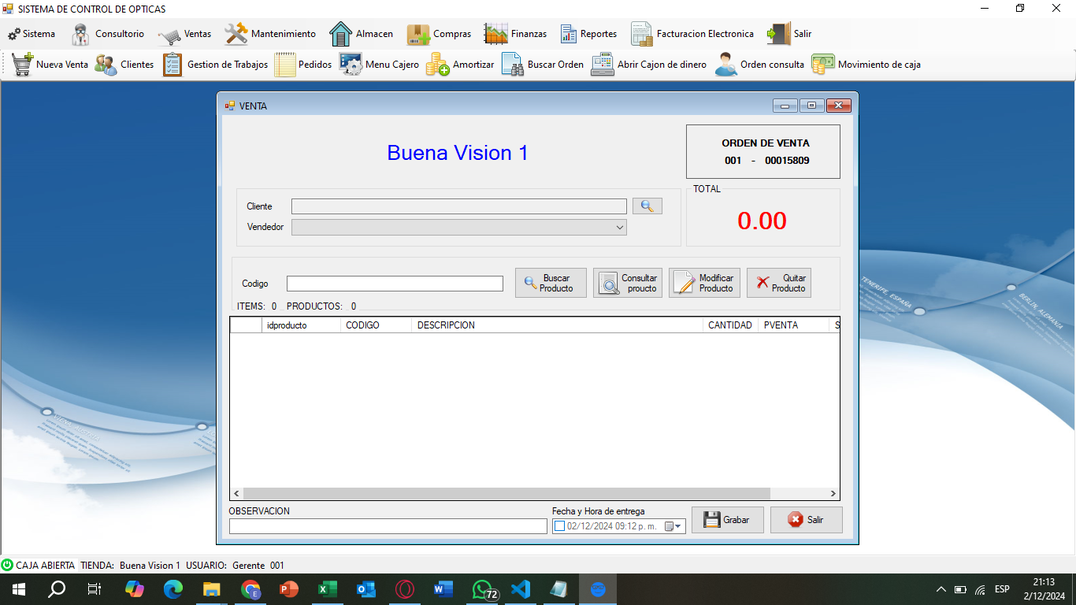This screenshot has width=1076, height=605.
Task: Open Word from the taskbar
Action: tap(443, 589)
